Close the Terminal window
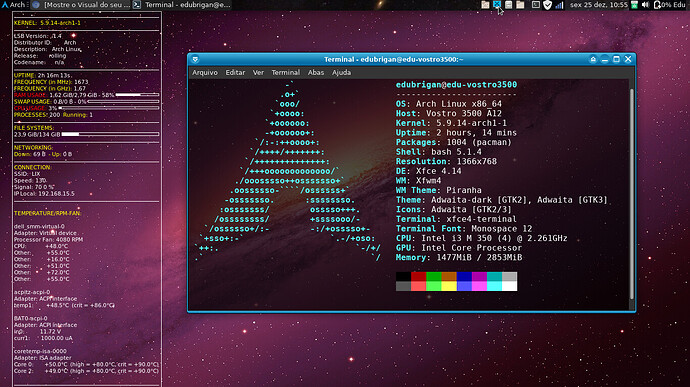 coord(628,59)
